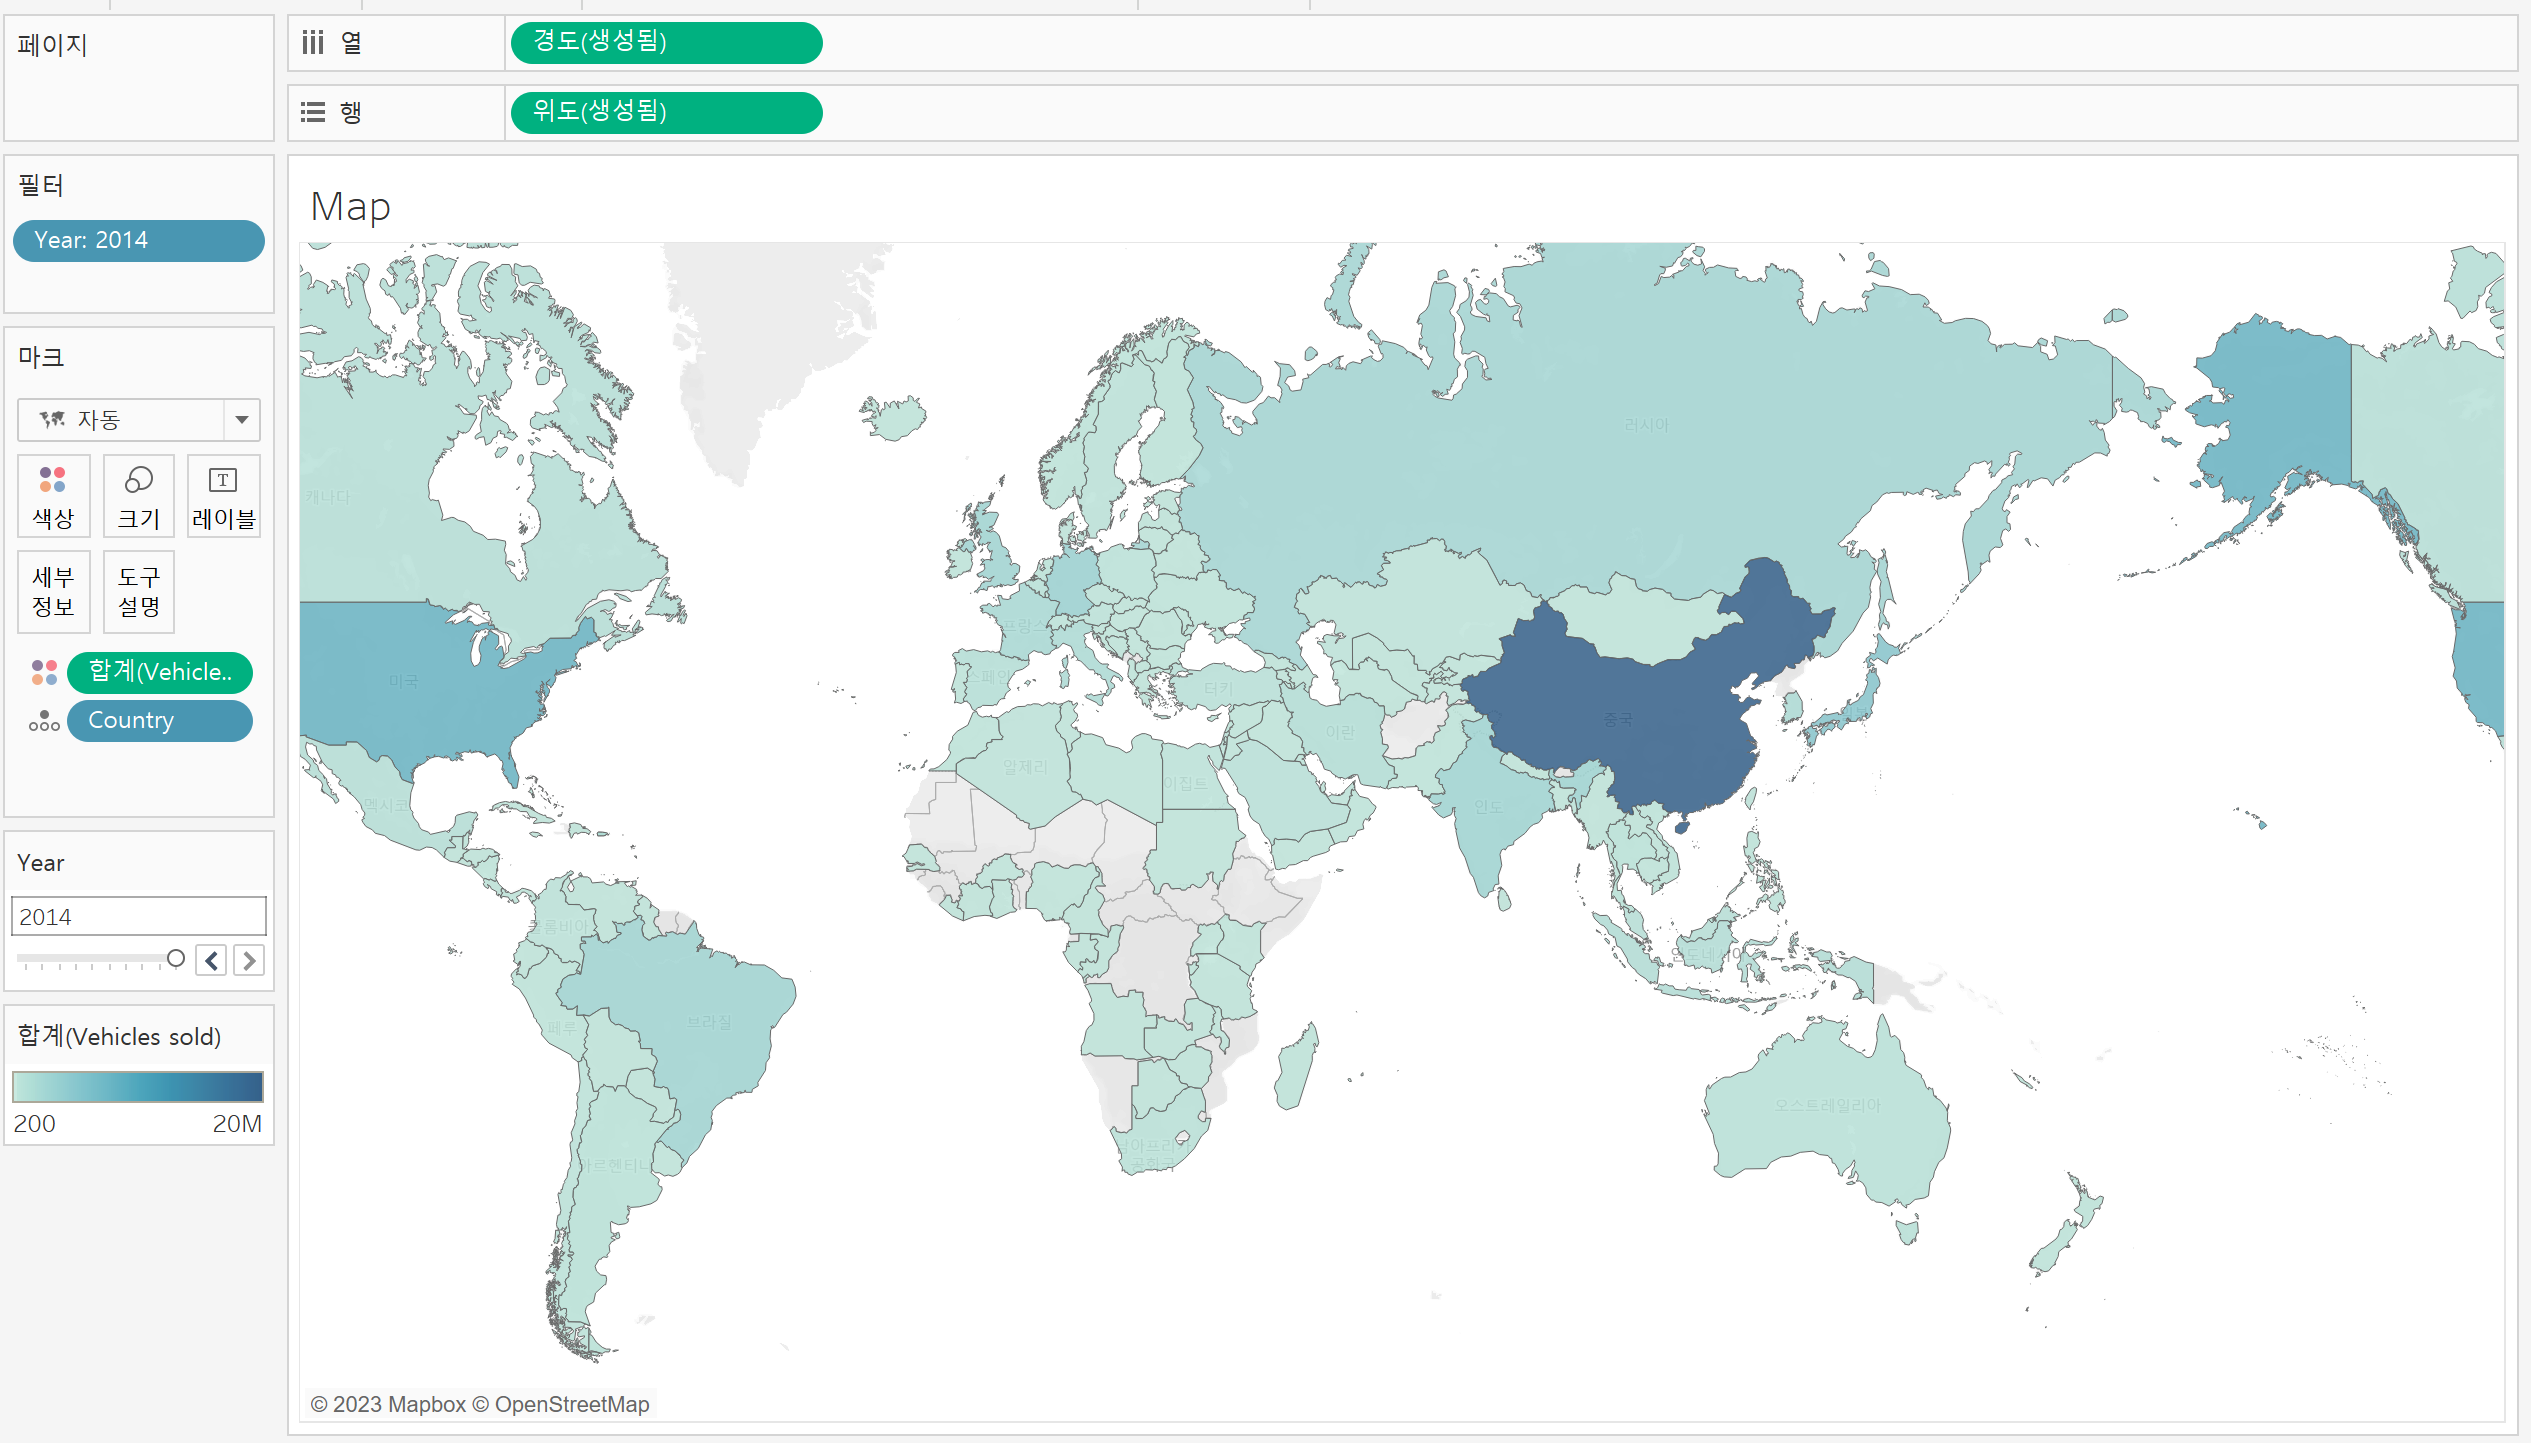Click the Vehicles sold color legend gradient
Image resolution: width=2531 pixels, height=1443 pixels.
pyautogui.click(x=138, y=1086)
